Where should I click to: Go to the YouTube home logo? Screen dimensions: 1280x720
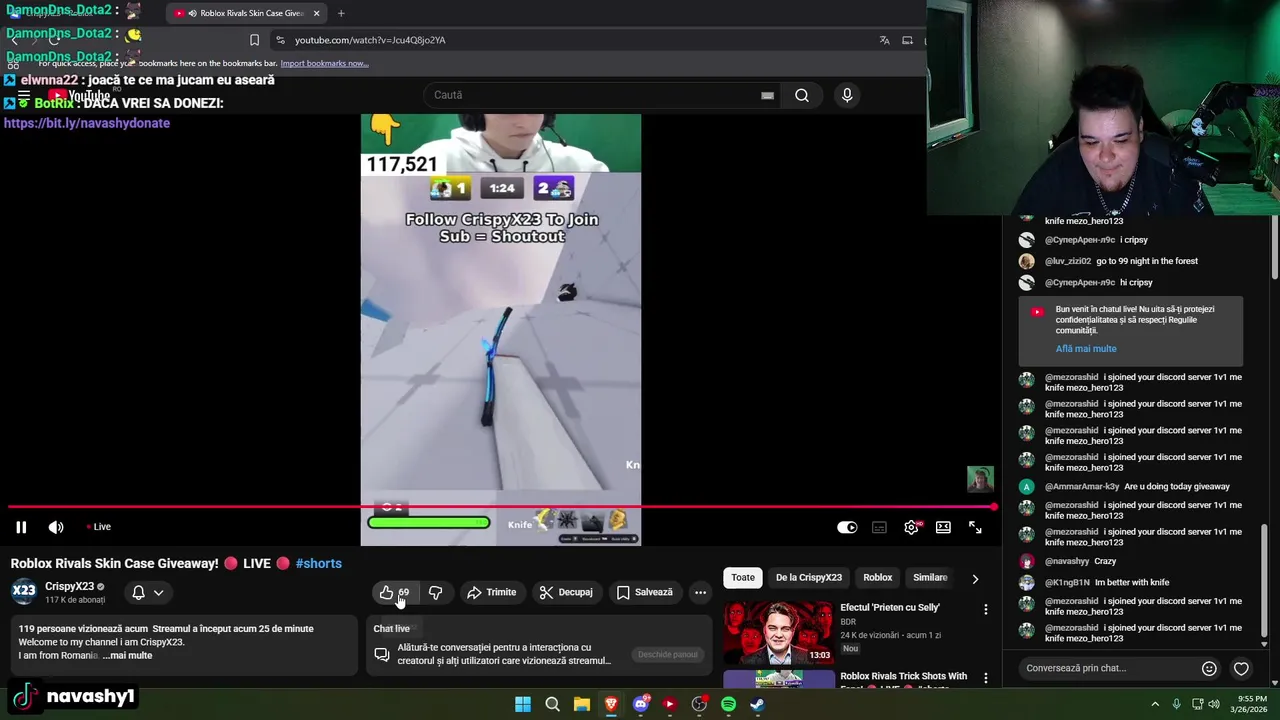(79, 96)
